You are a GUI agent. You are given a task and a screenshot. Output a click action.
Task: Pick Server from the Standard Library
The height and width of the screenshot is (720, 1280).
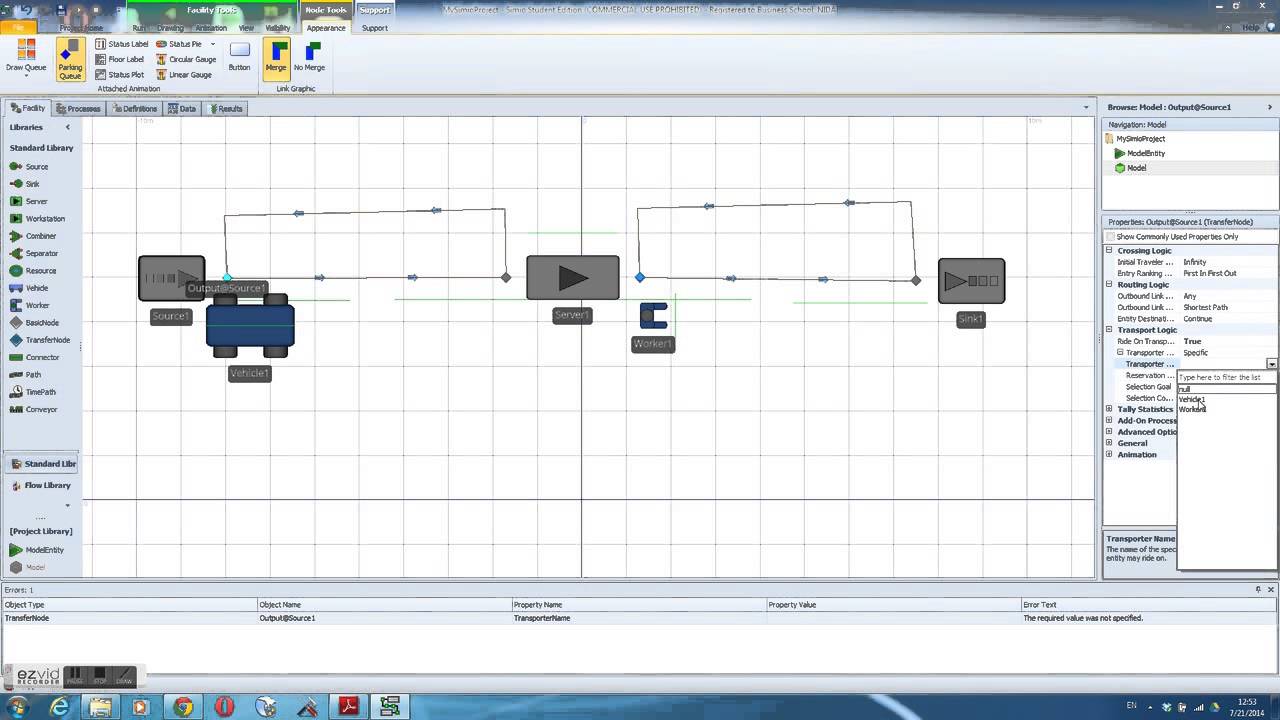(29, 201)
